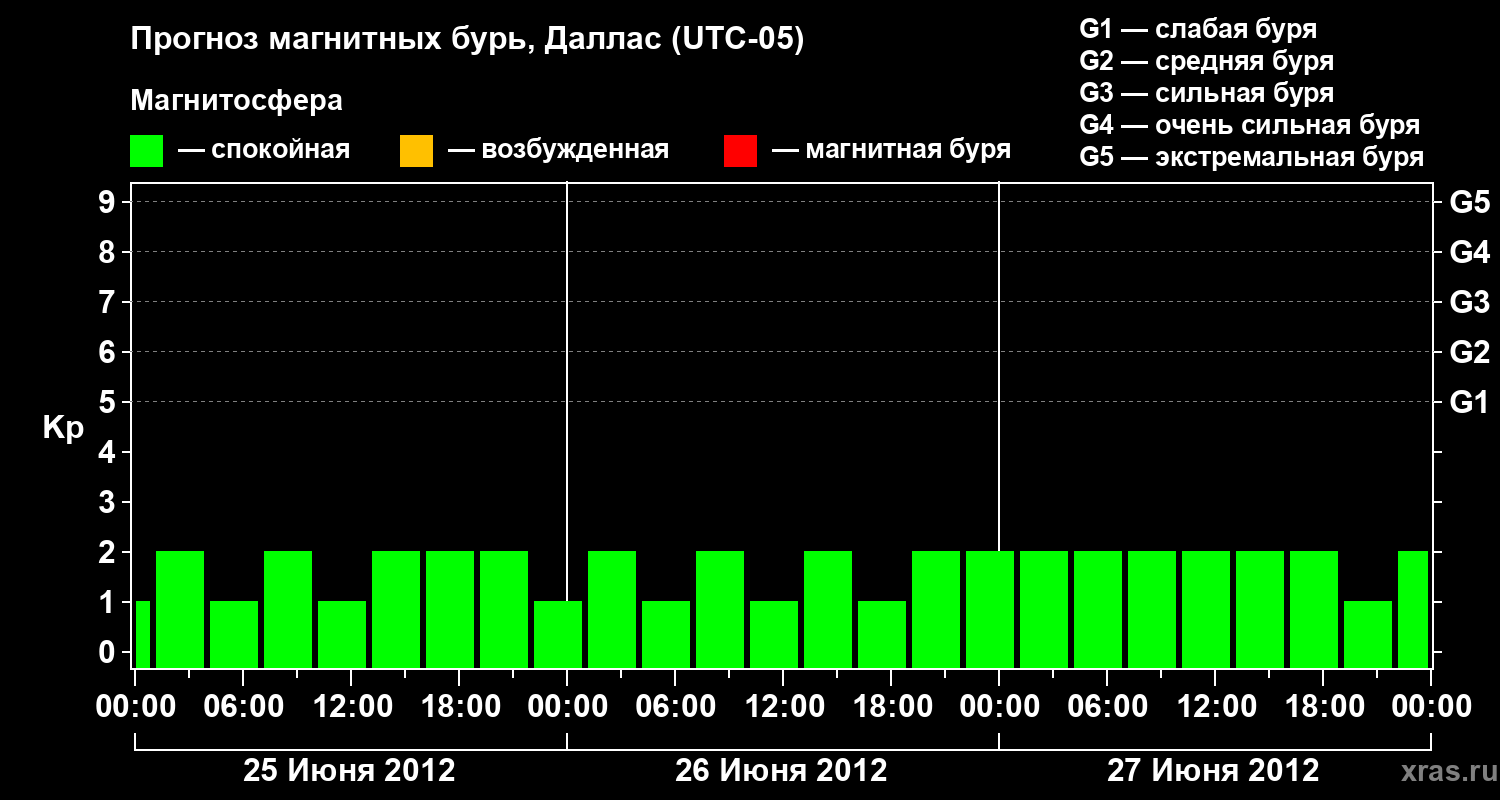Click the right-axis 'G5' storm level label
This screenshot has width=1500, height=800.
tap(1470, 202)
